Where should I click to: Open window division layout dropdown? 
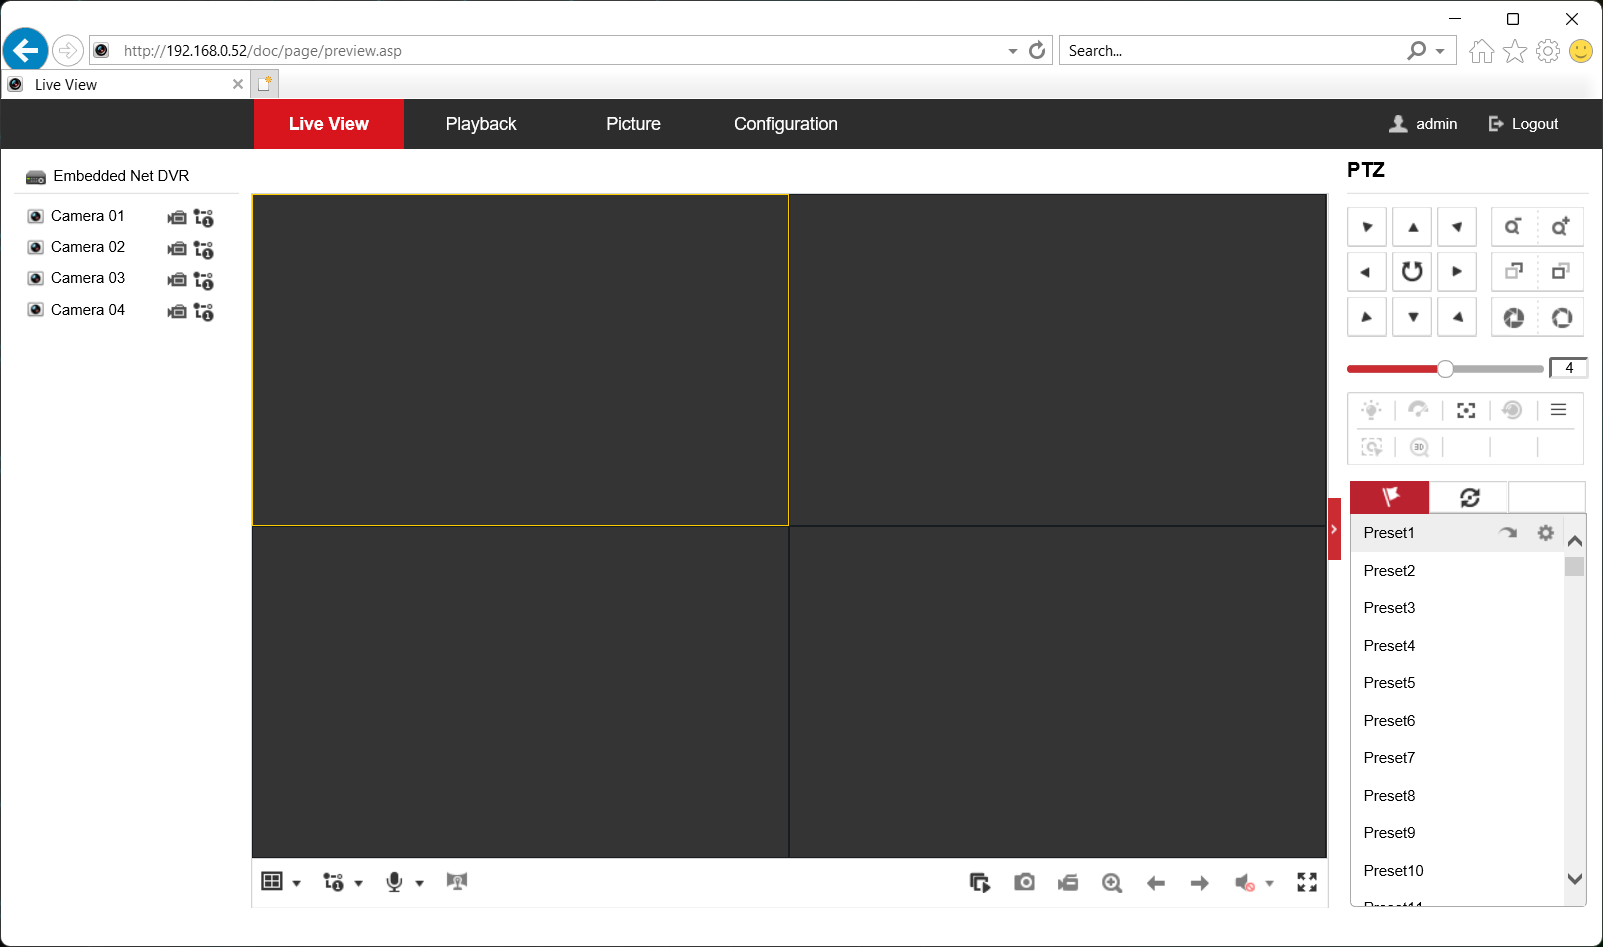coord(281,882)
